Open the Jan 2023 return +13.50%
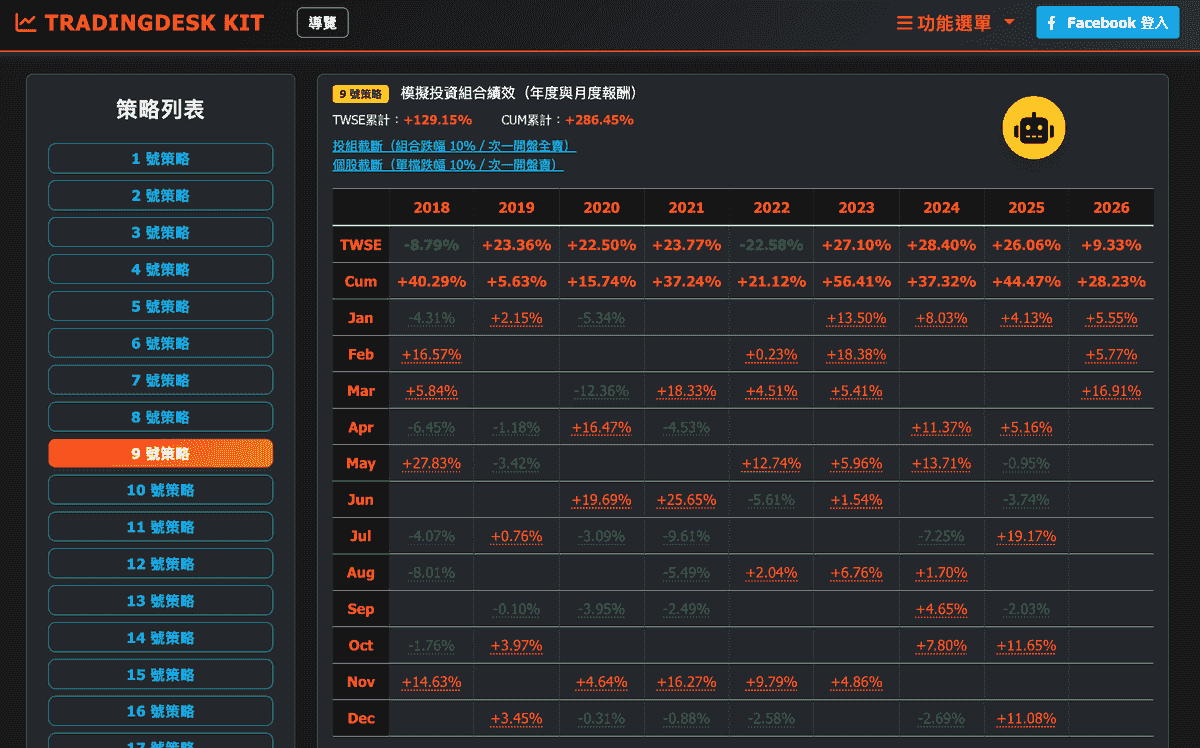1200x748 pixels. 856,318
